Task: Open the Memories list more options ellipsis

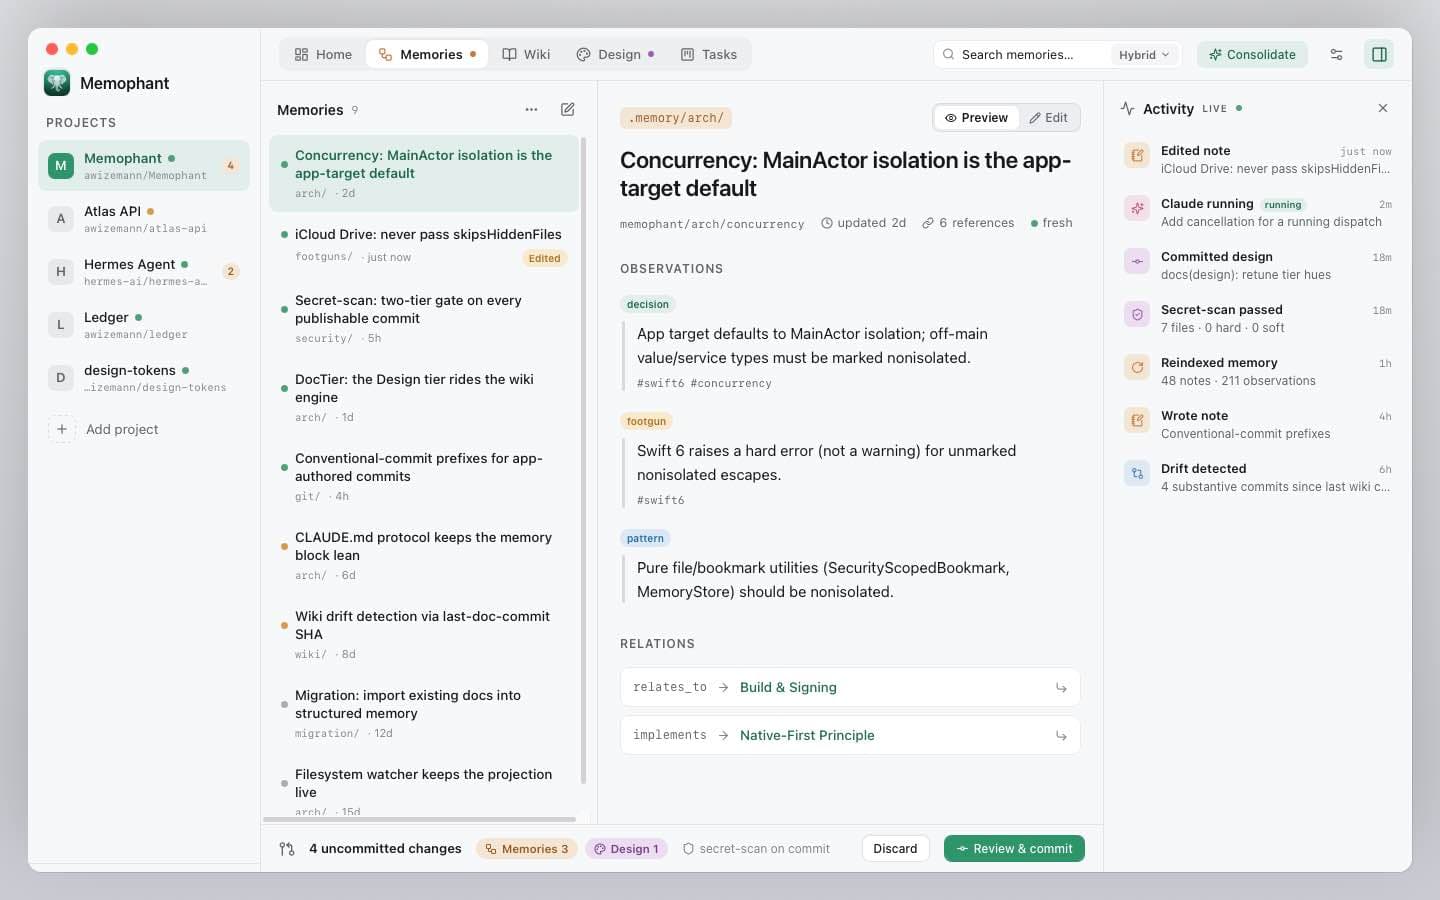Action: tap(531, 109)
